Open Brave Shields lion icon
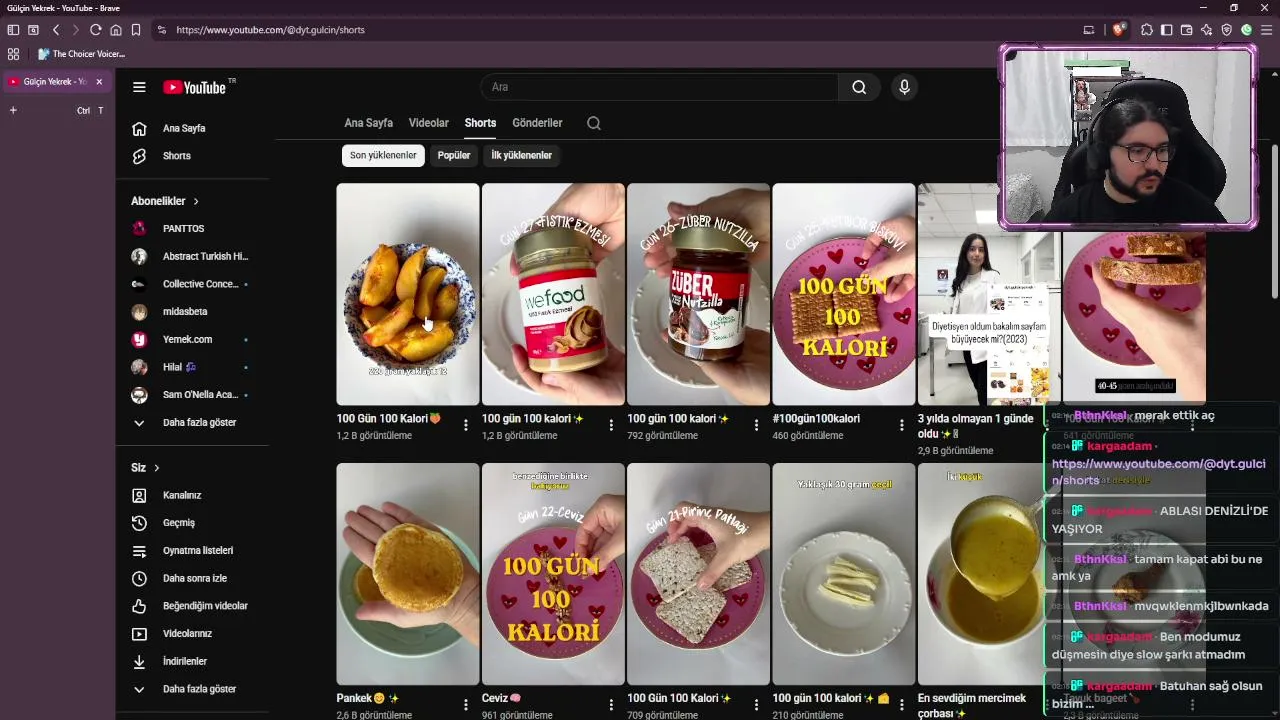 click(1118, 30)
